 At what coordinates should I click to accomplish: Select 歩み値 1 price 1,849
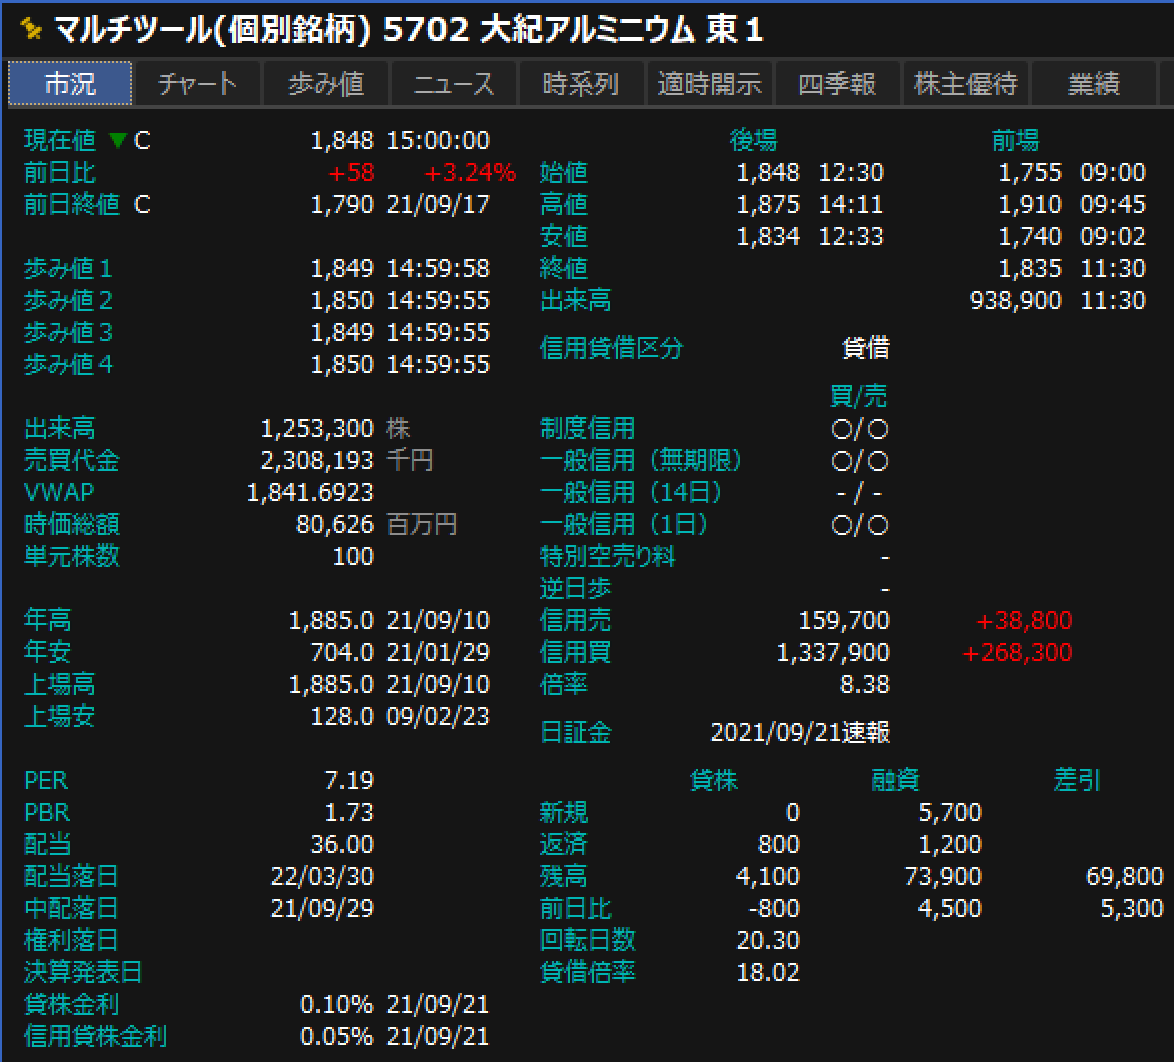342,268
